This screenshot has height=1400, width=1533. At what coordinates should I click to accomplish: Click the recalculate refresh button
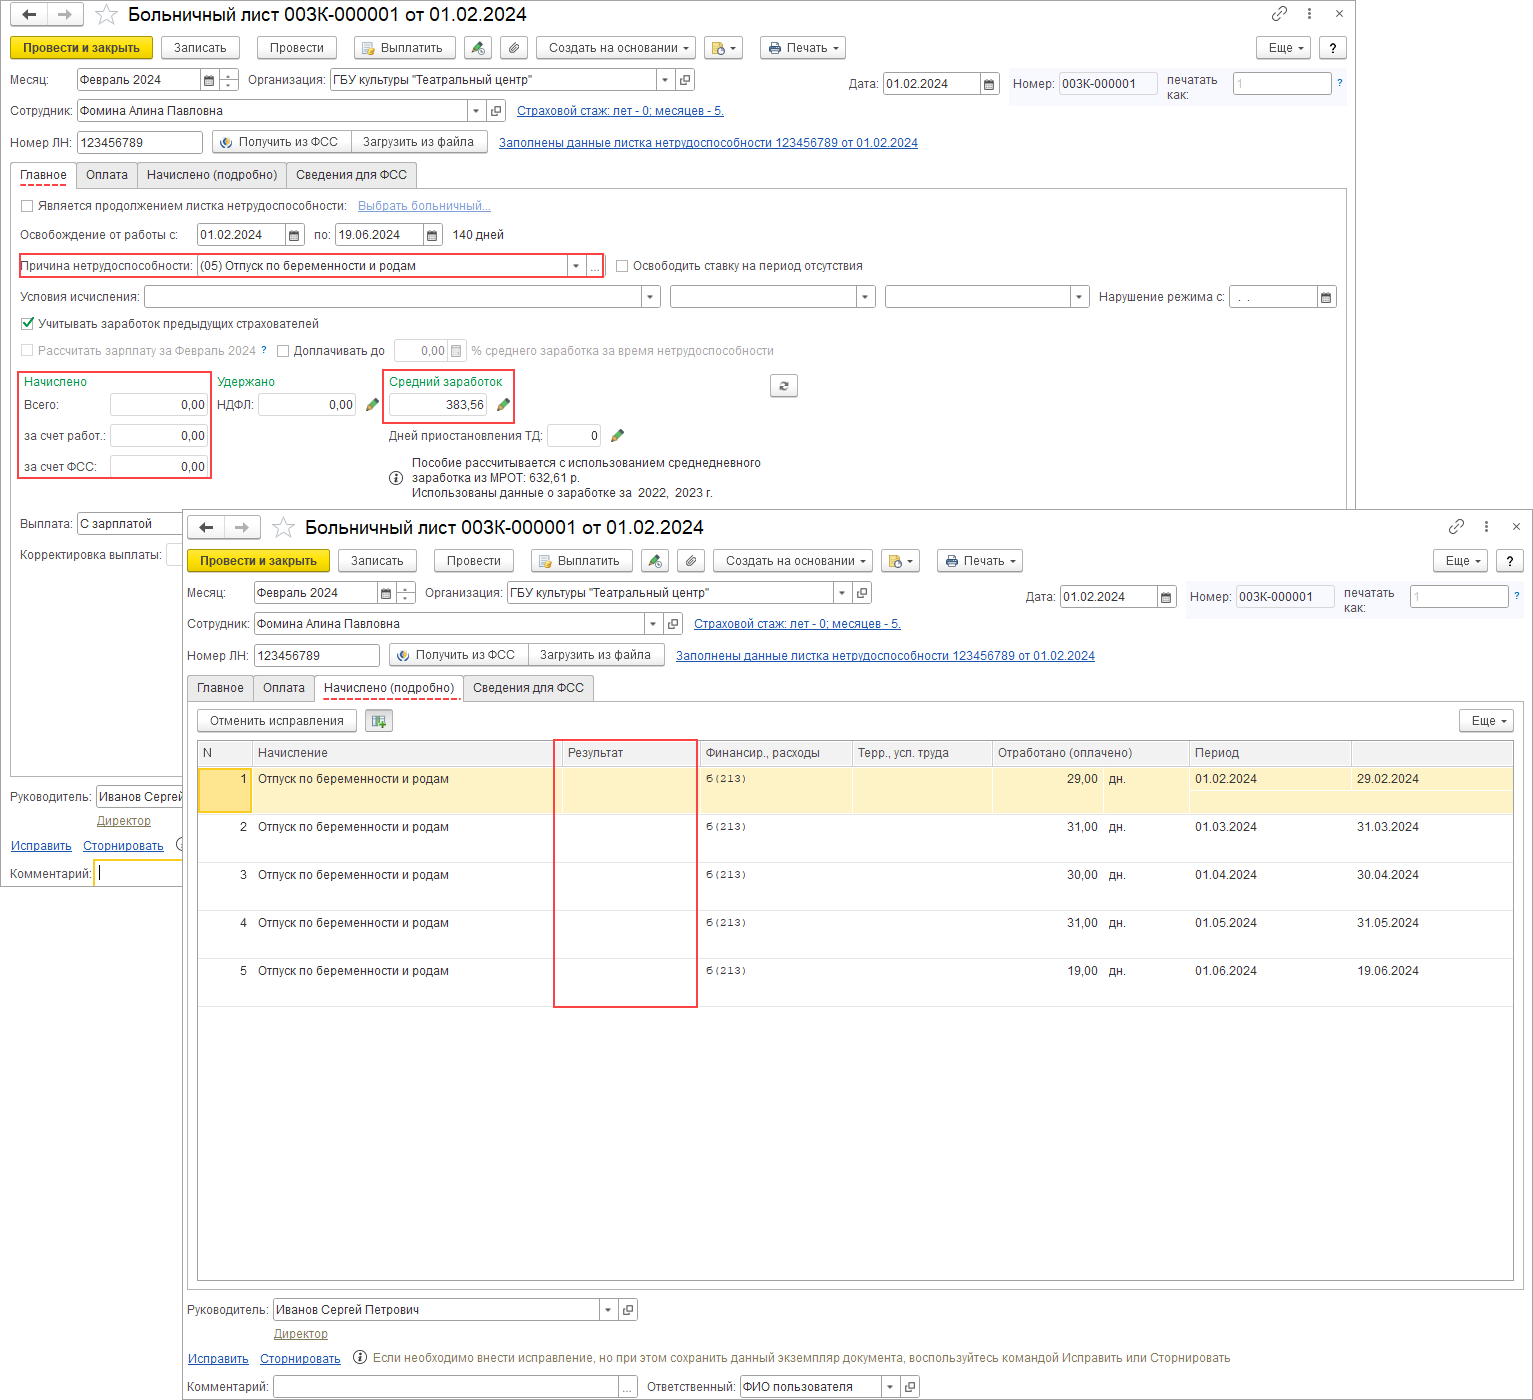(x=784, y=386)
